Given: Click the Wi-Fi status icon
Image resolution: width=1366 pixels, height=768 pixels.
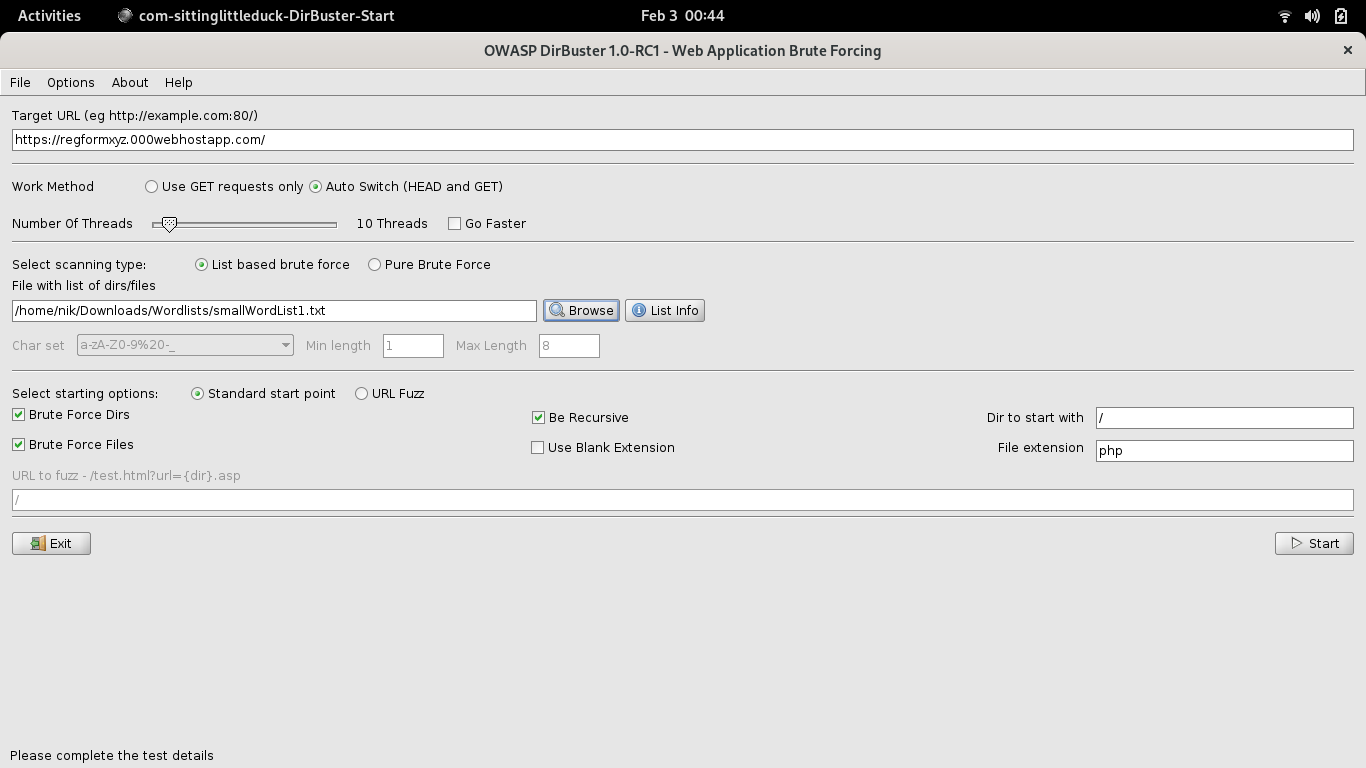Looking at the screenshot, I should (1285, 16).
